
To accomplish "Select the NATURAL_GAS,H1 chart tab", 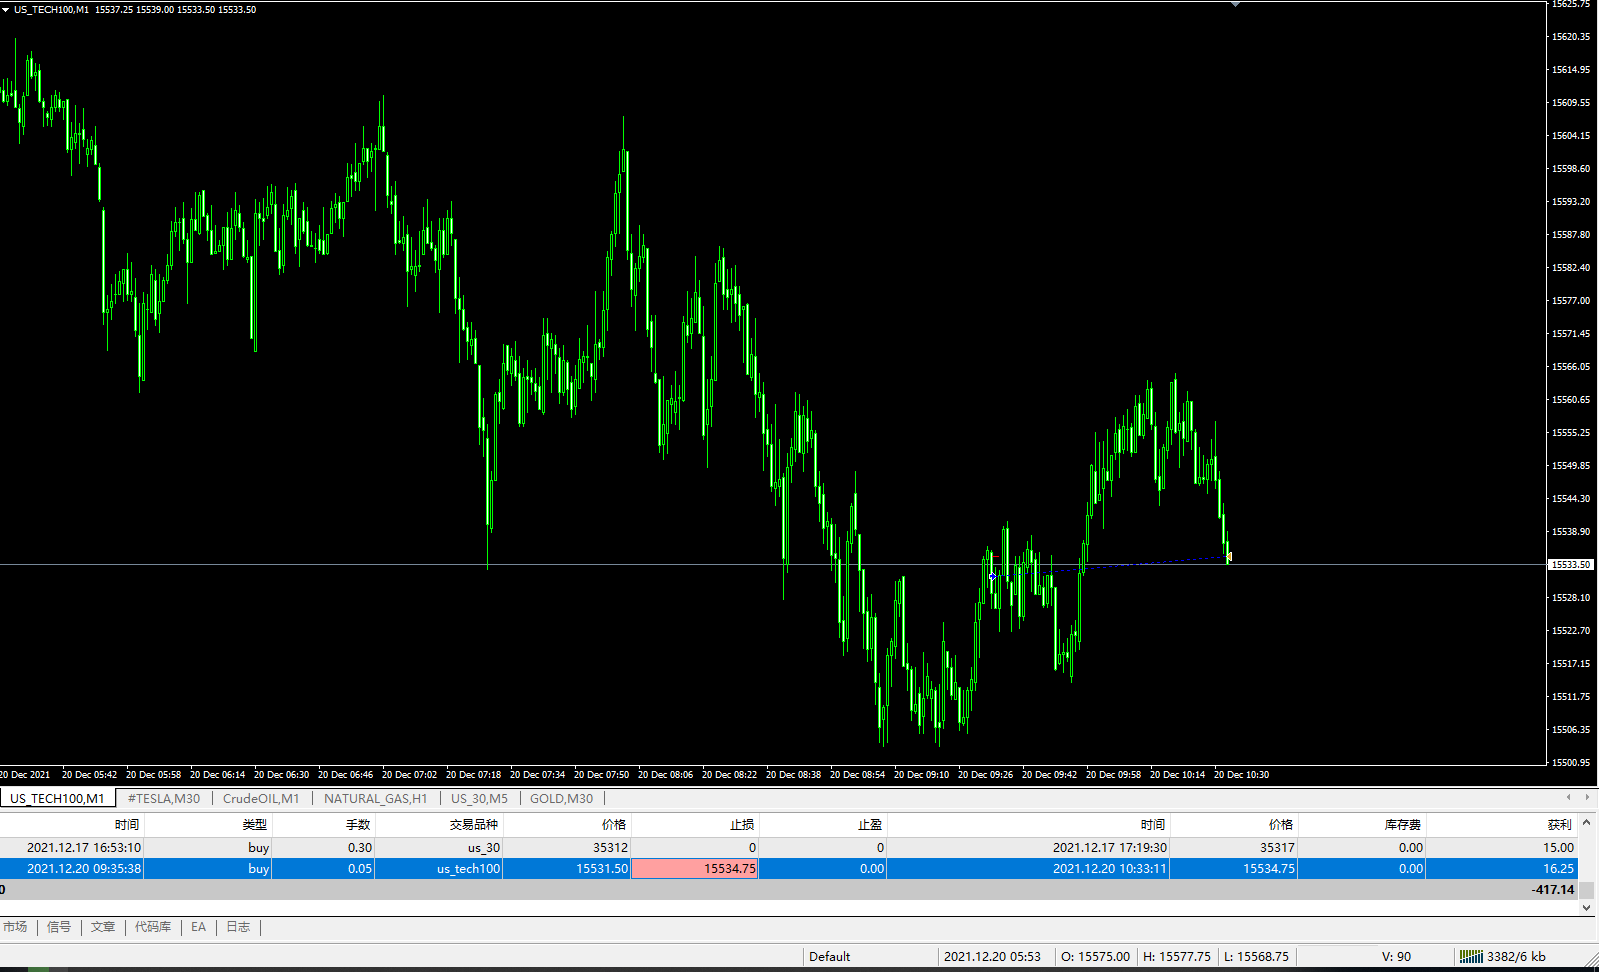I will point(376,798).
